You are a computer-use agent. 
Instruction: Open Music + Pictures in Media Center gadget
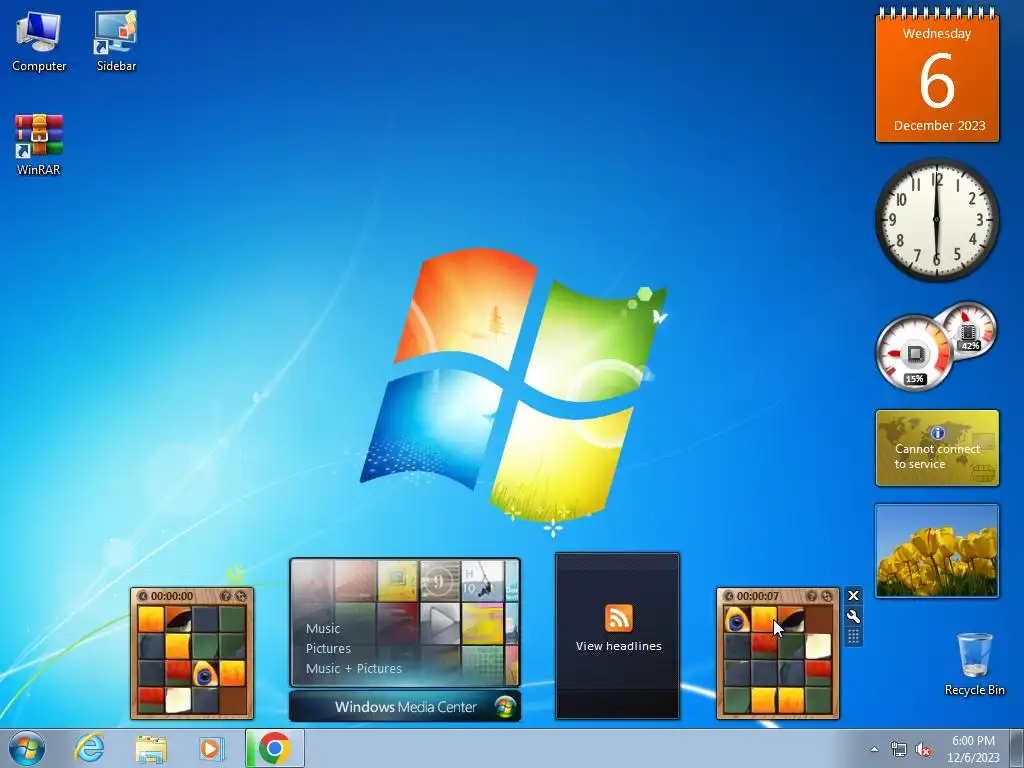(x=353, y=669)
